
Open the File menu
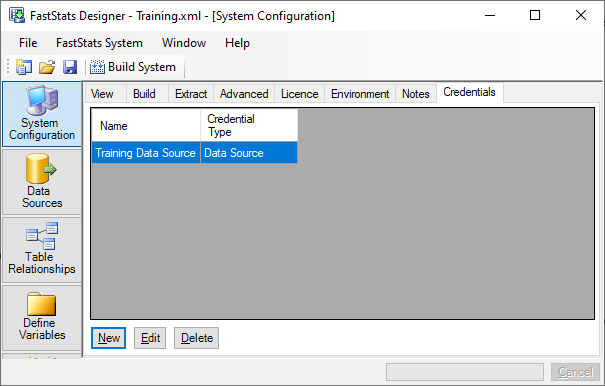tap(28, 43)
